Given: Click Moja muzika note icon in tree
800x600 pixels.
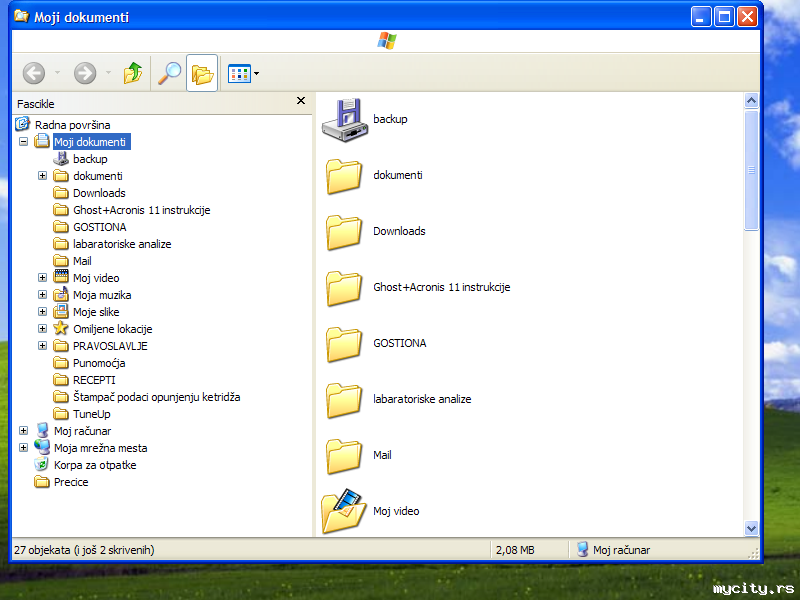Looking at the screenshot, I should click(x=61, y=294).
